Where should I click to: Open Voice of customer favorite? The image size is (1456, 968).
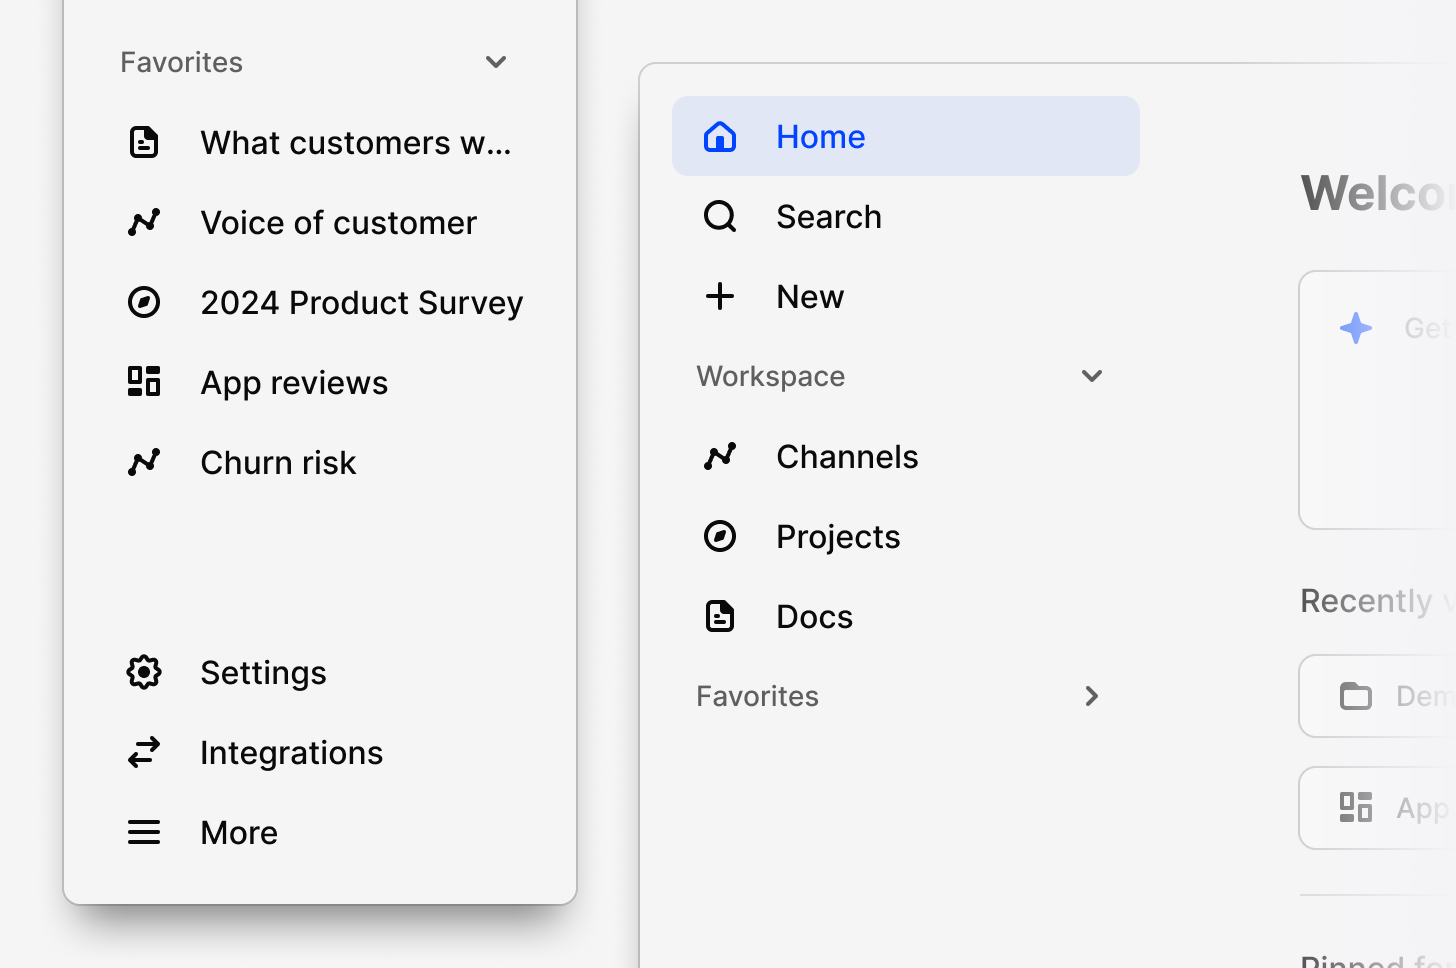pos(338,222)
